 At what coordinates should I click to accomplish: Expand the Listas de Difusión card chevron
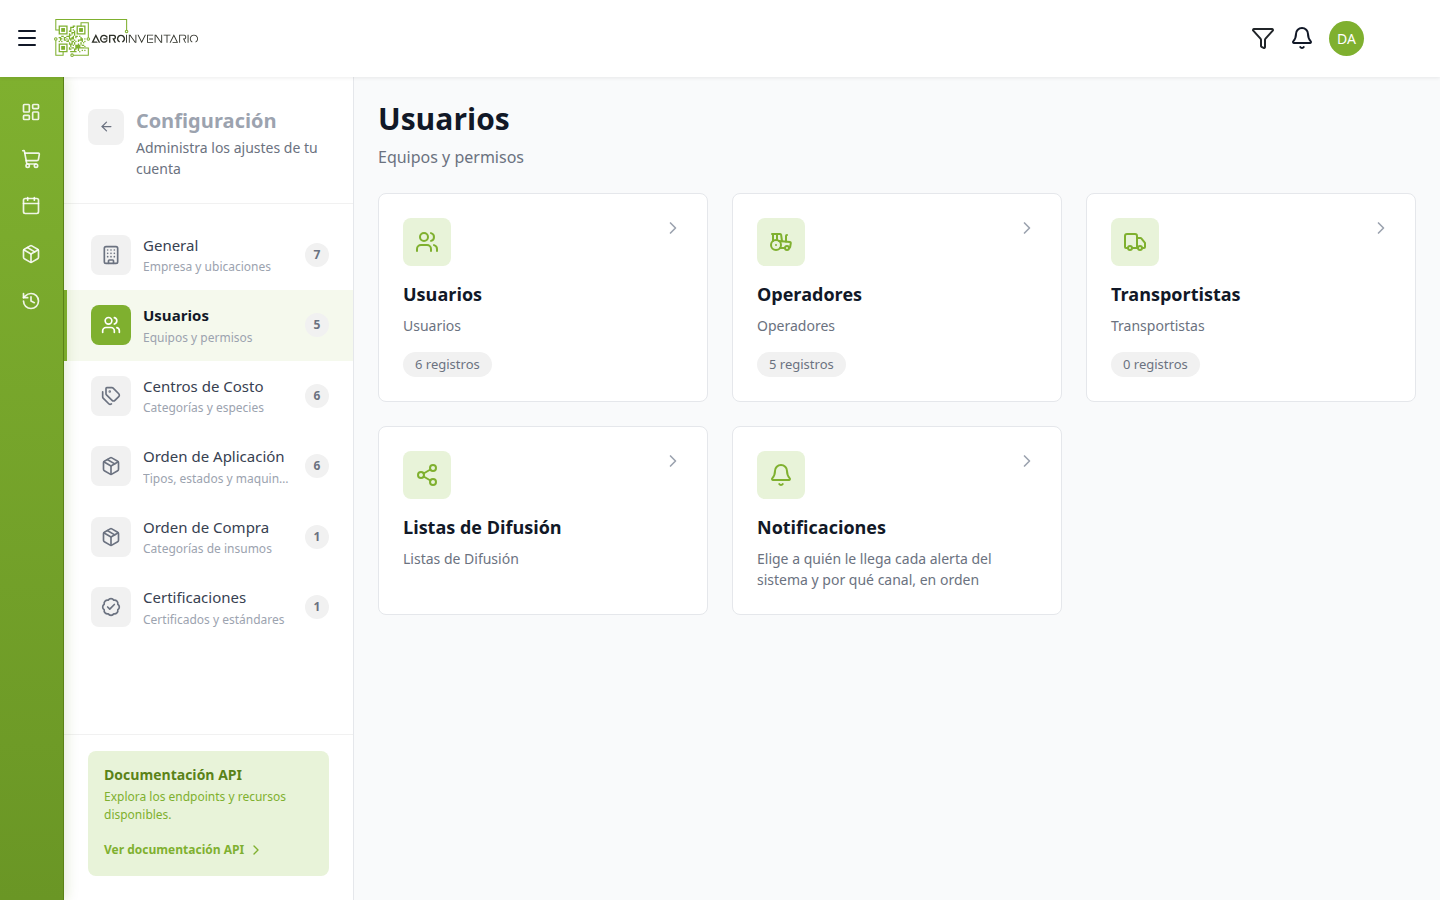673,461
